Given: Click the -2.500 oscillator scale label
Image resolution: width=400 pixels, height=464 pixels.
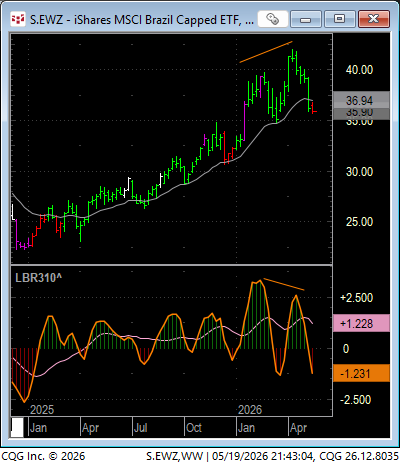Looking at the screenshot, I should point(355,400).
